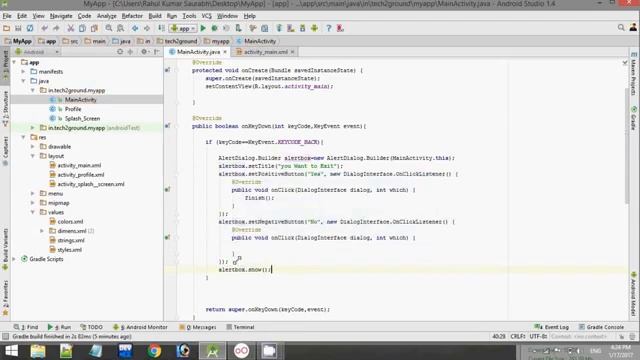640x360 pixels.
Task: Click the scroll-from-source target icon in Project panel
Action: [x=120, y=52]
